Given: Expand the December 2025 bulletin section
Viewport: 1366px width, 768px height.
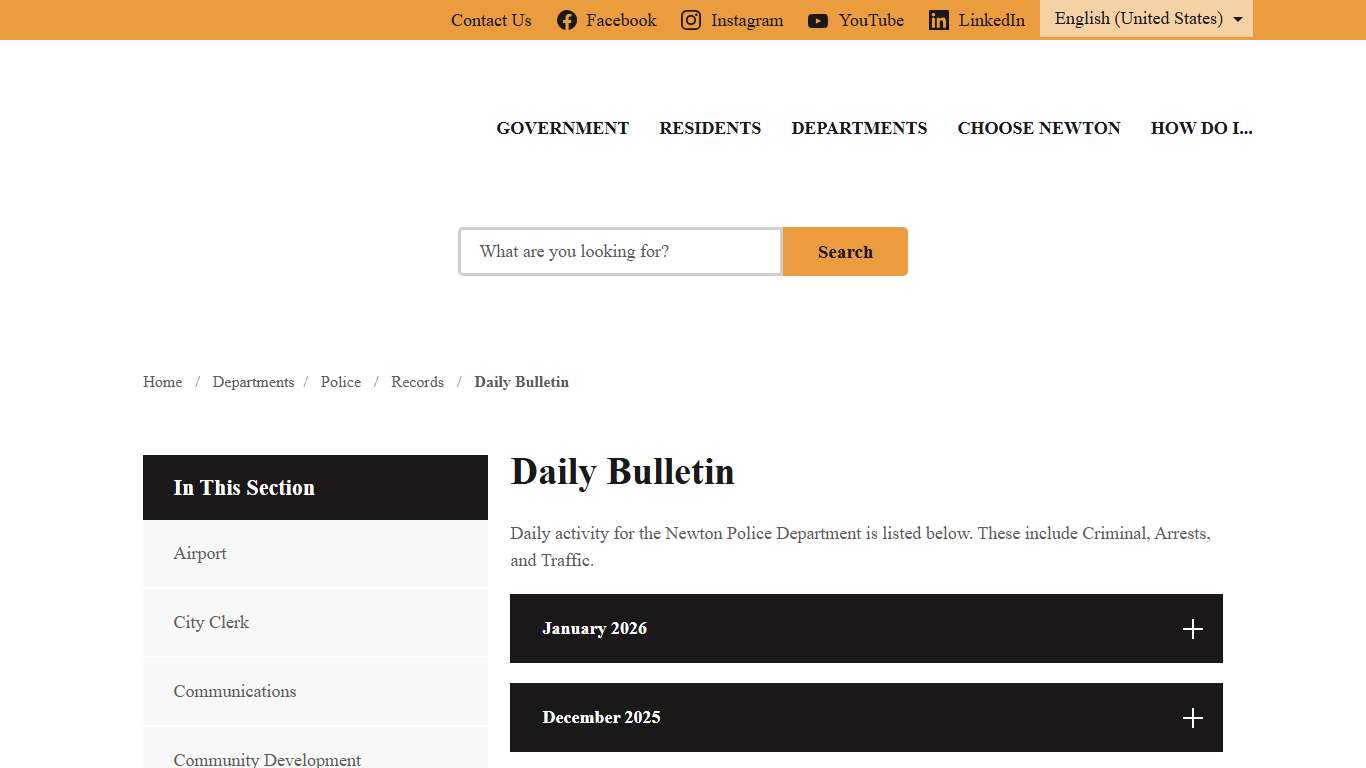Looking at the screenshot, I should tap(601, 718).
